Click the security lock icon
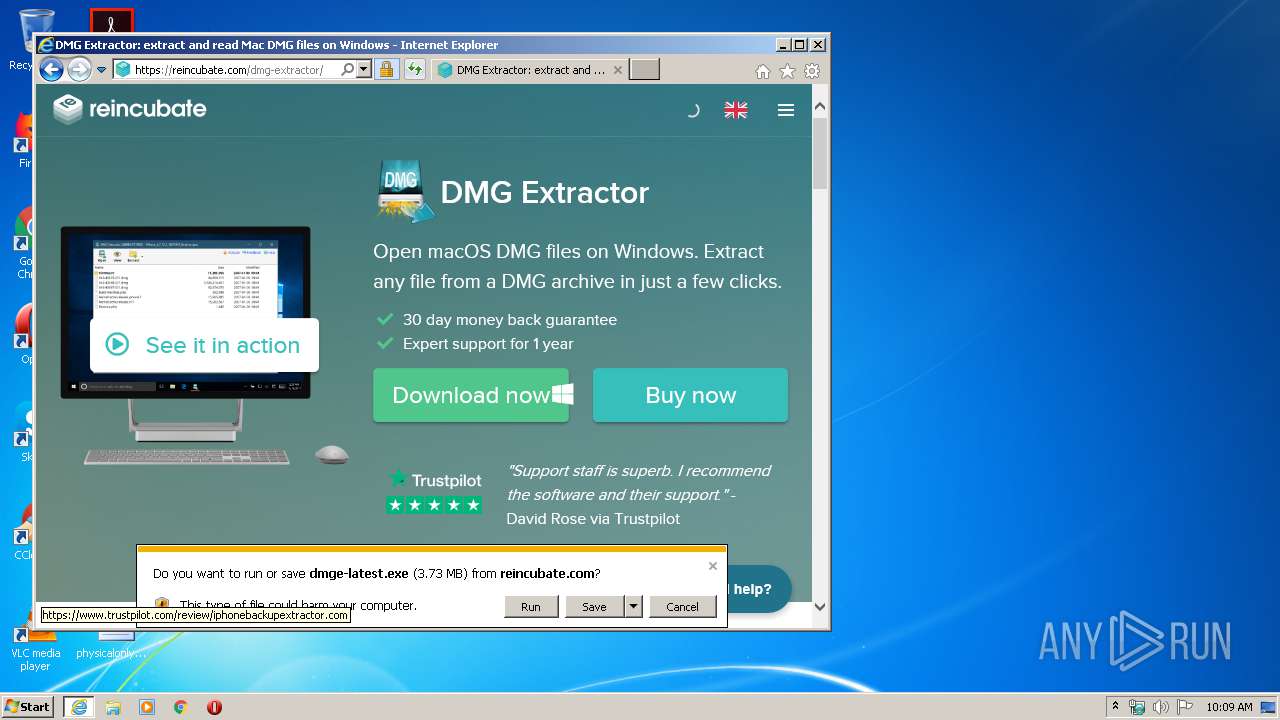This screenshot has height=720, width=1280. pyautogui.click(x=386, y=70)
